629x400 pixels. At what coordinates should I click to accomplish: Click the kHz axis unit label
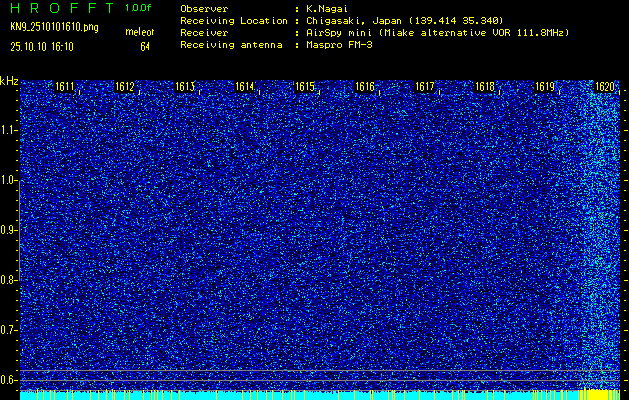(x=9, y=80)
